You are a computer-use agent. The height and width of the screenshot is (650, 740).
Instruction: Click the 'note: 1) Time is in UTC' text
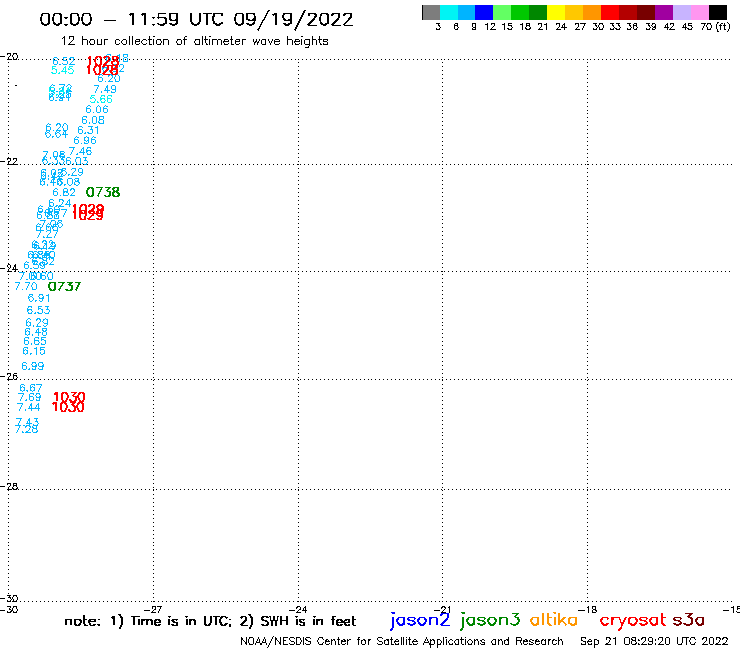pos(148,621)
